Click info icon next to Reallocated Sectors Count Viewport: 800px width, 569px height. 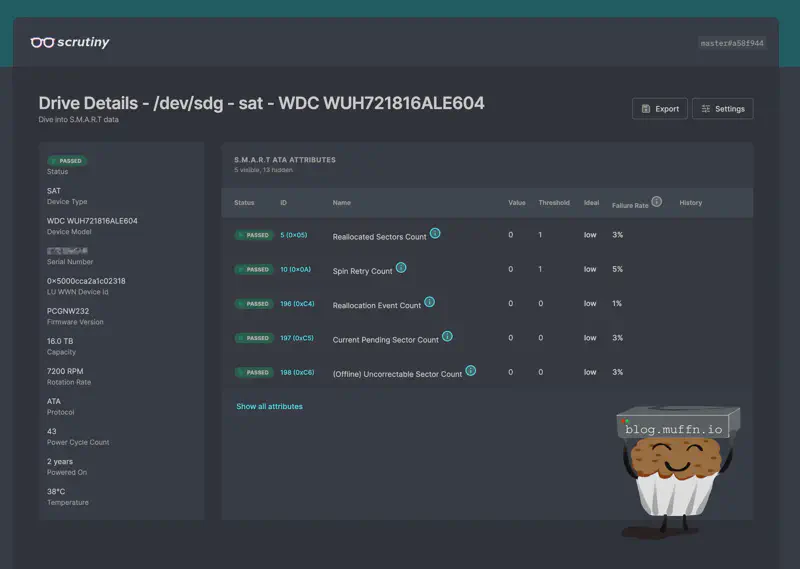click(x=435, y=233)
